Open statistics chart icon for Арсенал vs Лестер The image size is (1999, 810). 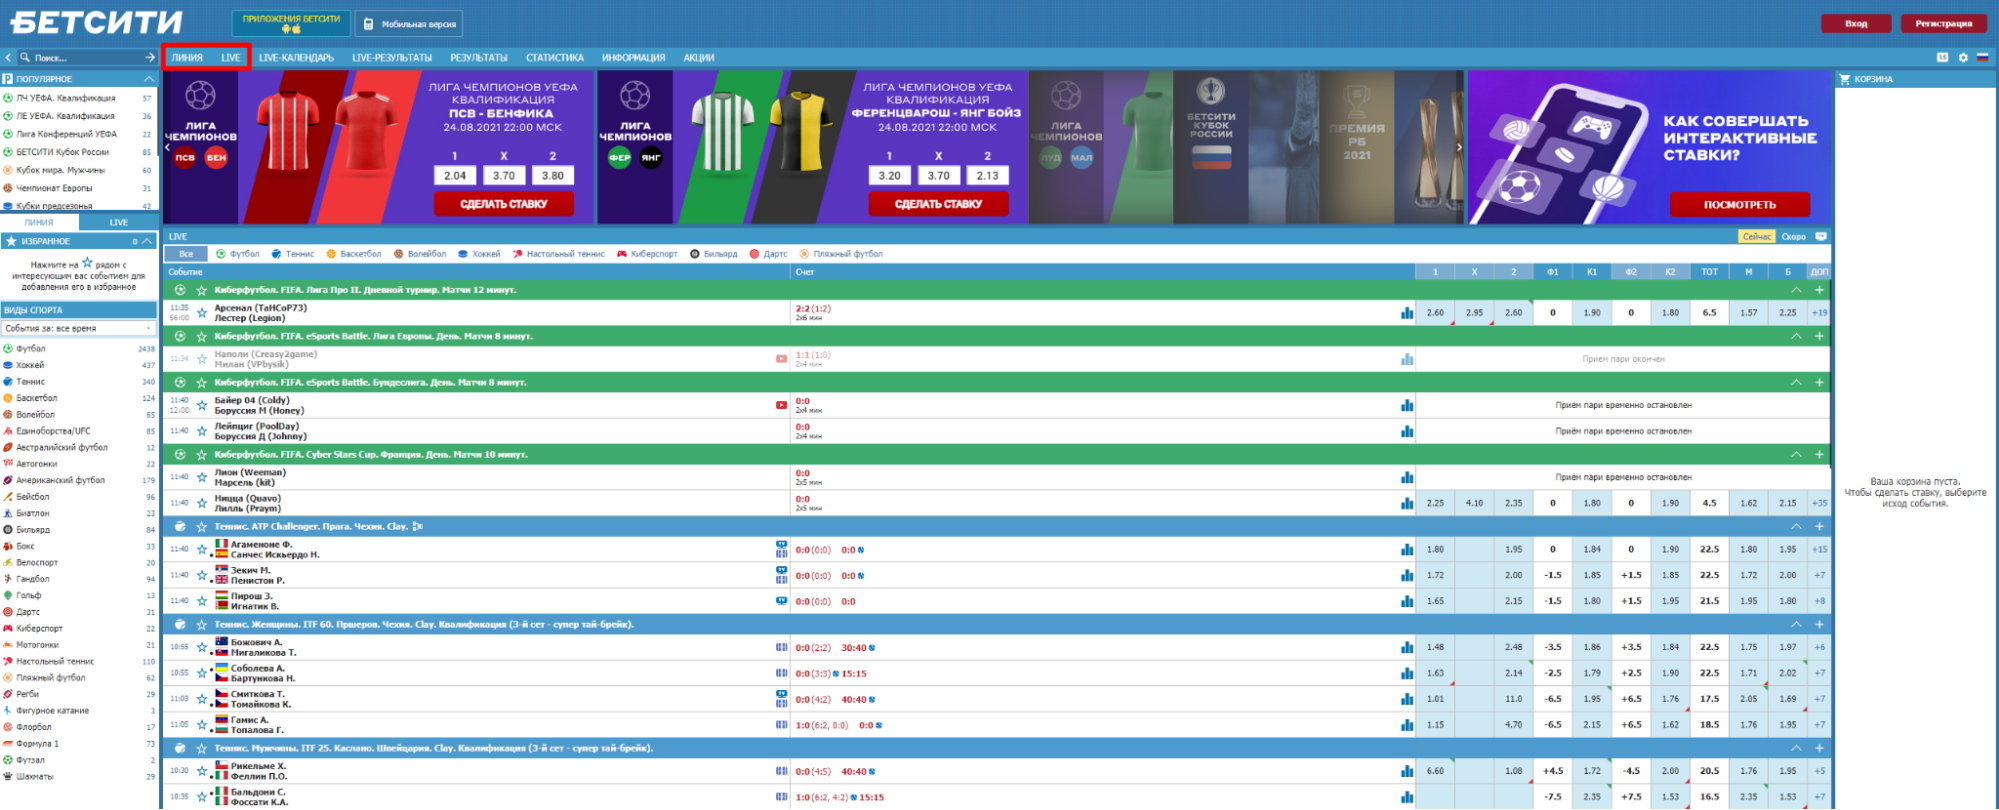[1407, 313]
